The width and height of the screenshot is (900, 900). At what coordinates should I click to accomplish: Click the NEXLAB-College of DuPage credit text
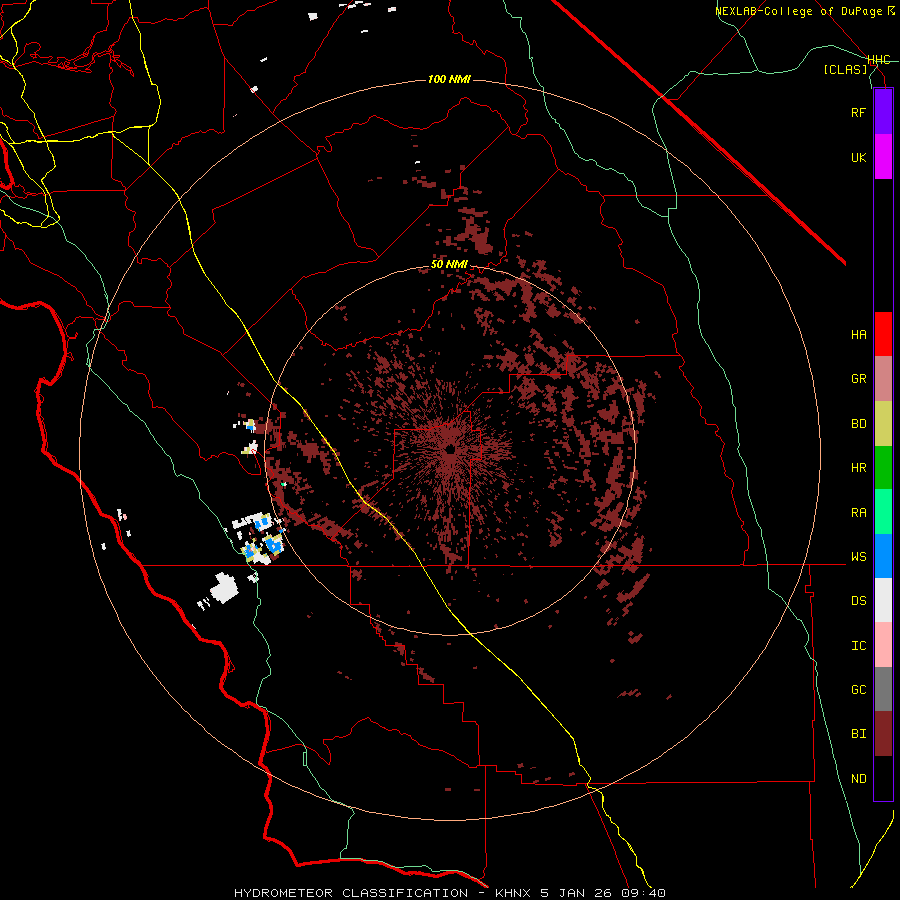pos(798,11)
